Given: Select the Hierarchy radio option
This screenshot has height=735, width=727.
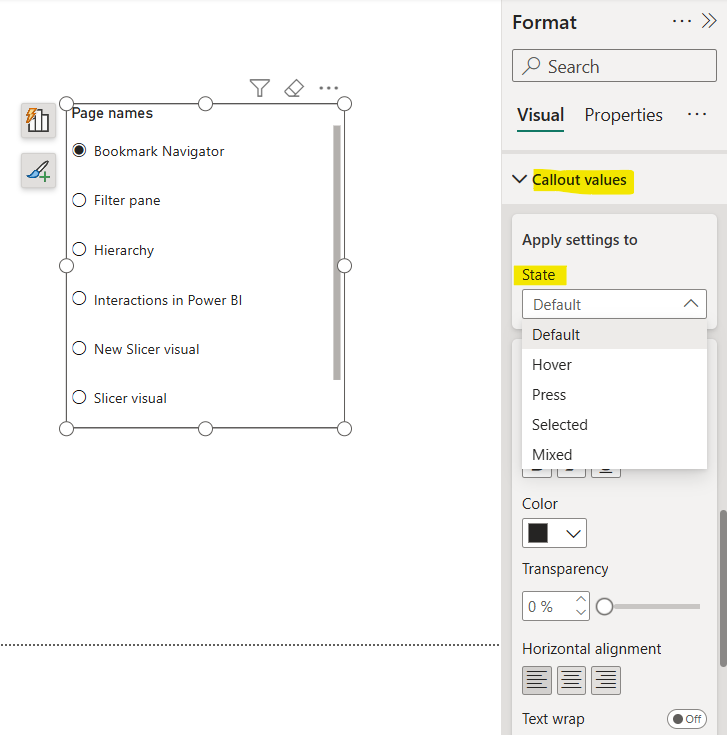Looking at the screenshot, I should [80, 250].
